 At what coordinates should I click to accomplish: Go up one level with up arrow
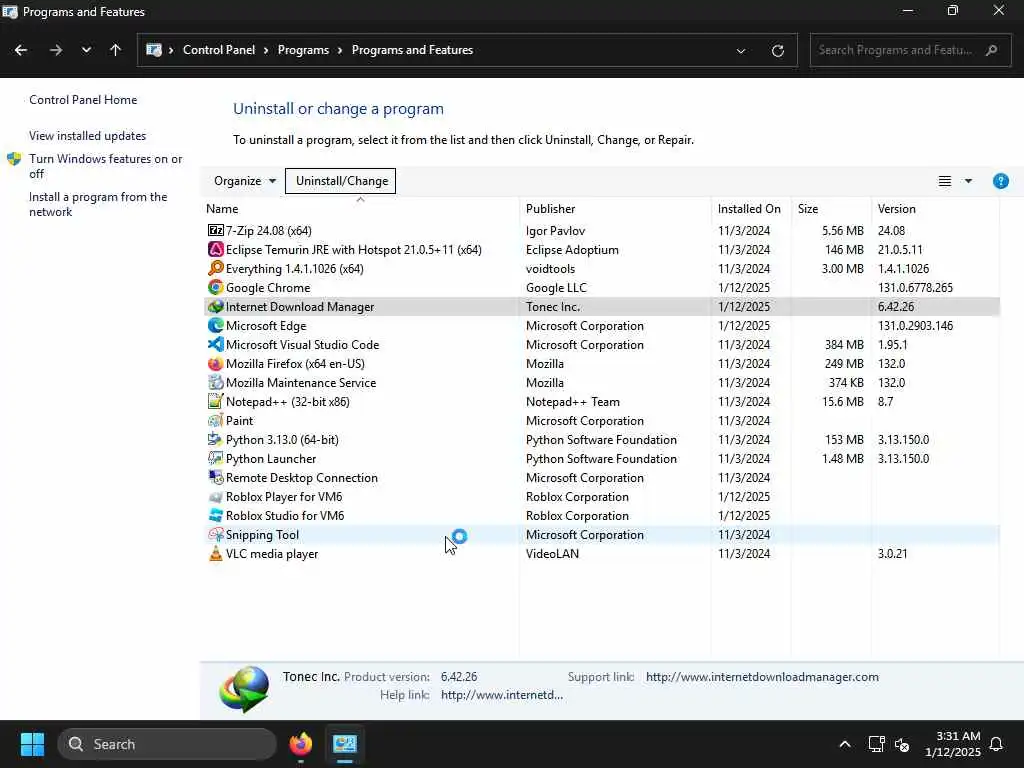point(116,50)
